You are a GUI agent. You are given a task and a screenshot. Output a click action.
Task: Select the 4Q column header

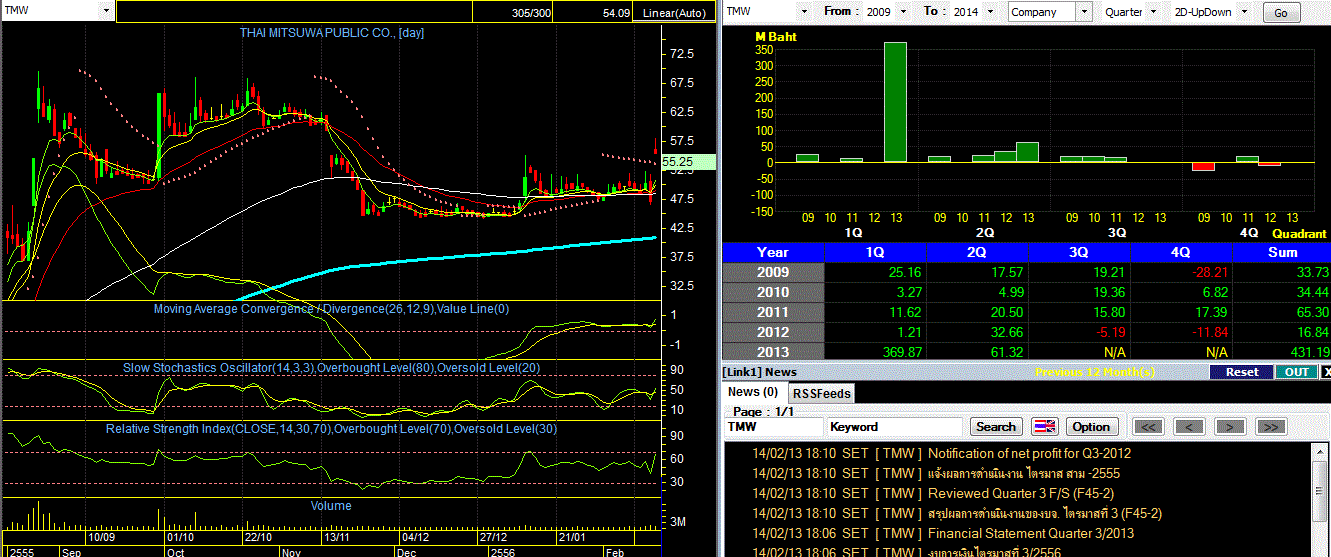tap(1181, 252)
